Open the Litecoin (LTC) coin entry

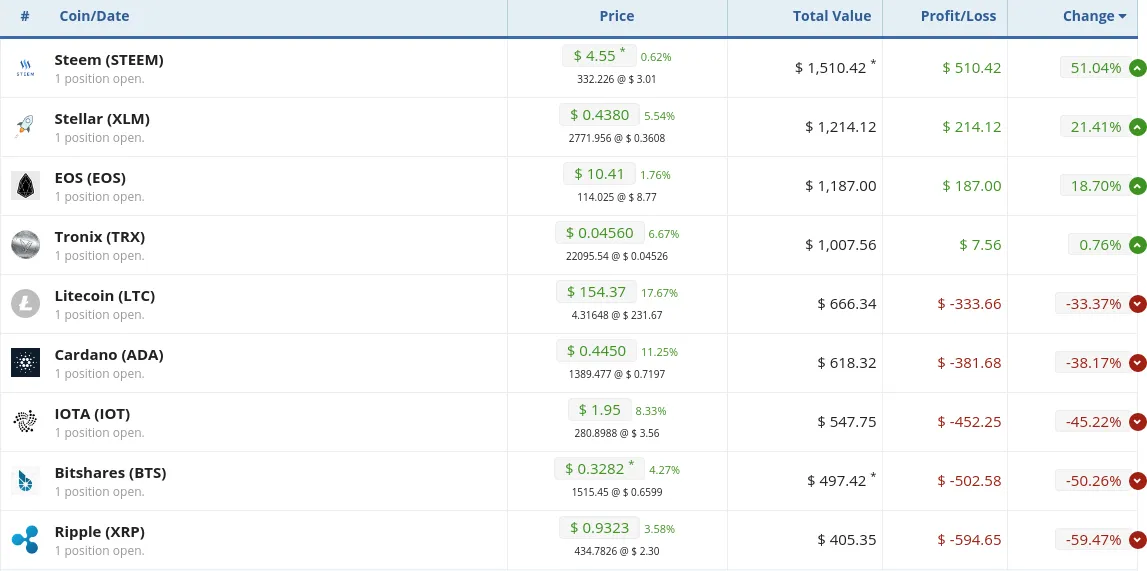(105, 296)
